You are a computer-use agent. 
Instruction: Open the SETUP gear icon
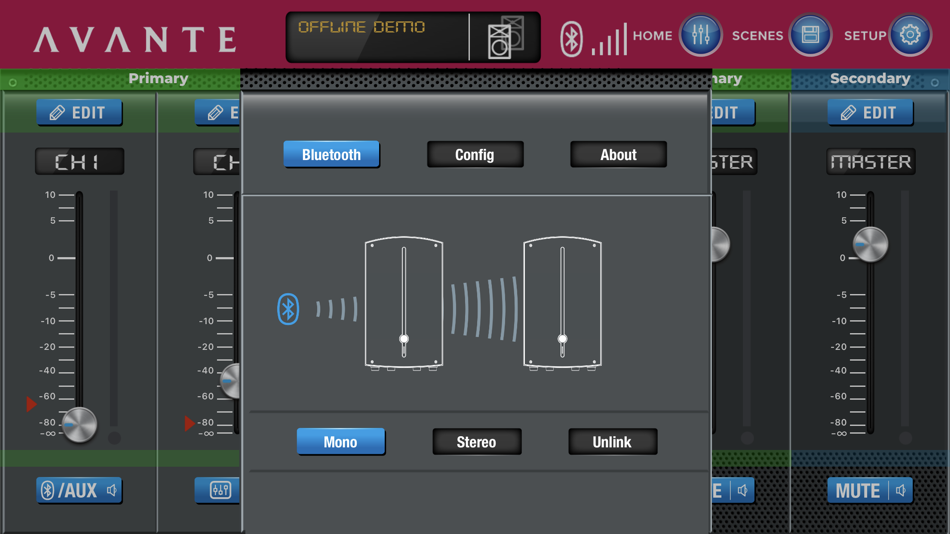point(909,35)
